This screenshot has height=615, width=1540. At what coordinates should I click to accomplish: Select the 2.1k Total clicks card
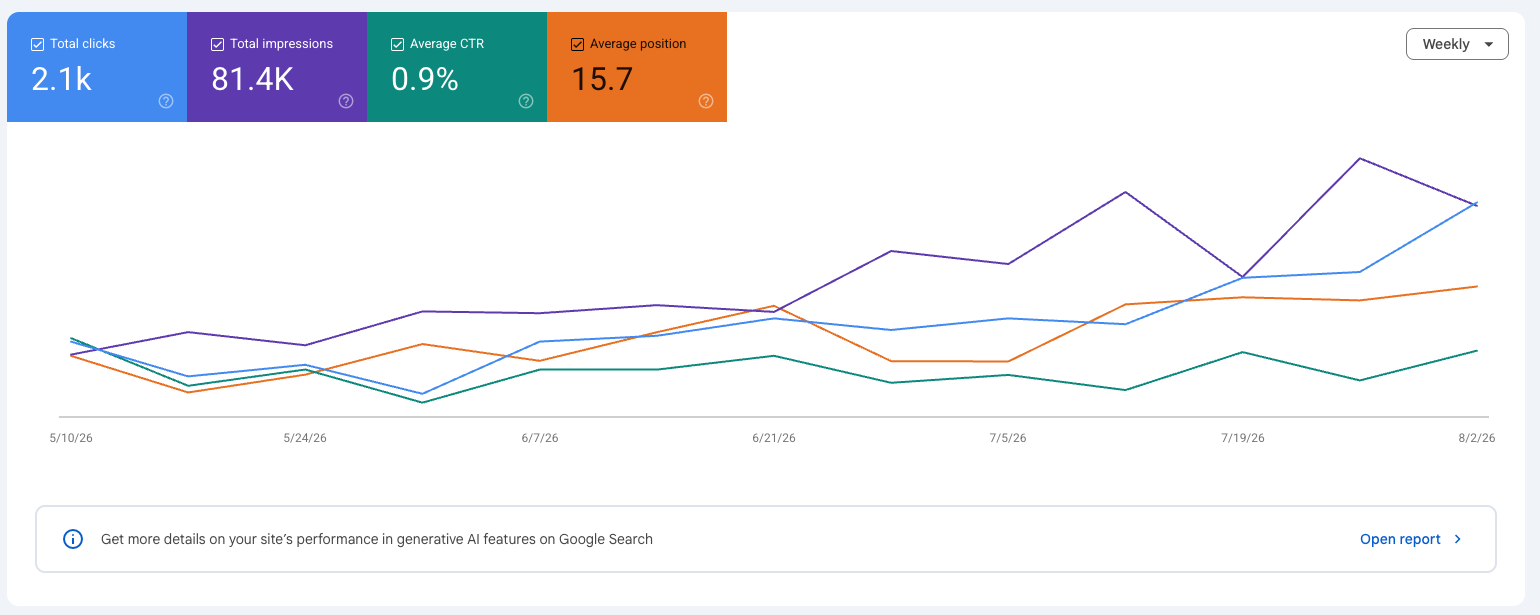[97, 67]
